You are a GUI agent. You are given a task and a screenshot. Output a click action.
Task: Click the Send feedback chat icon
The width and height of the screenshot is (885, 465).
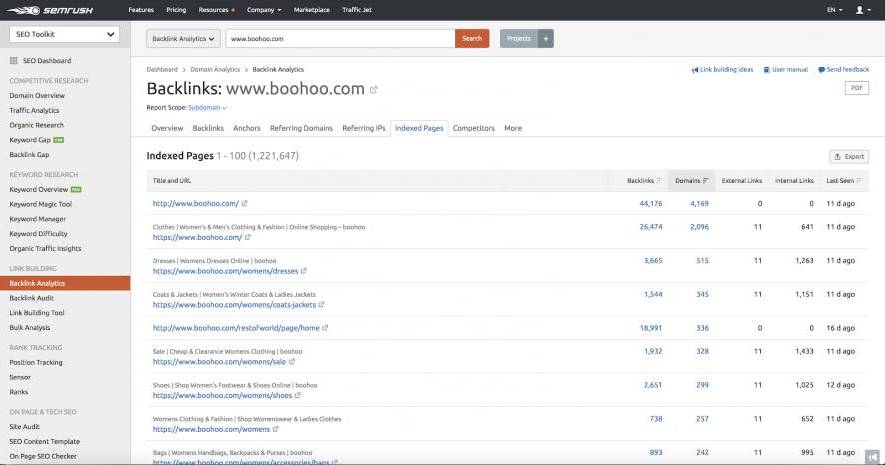click(x=821, y=70)
